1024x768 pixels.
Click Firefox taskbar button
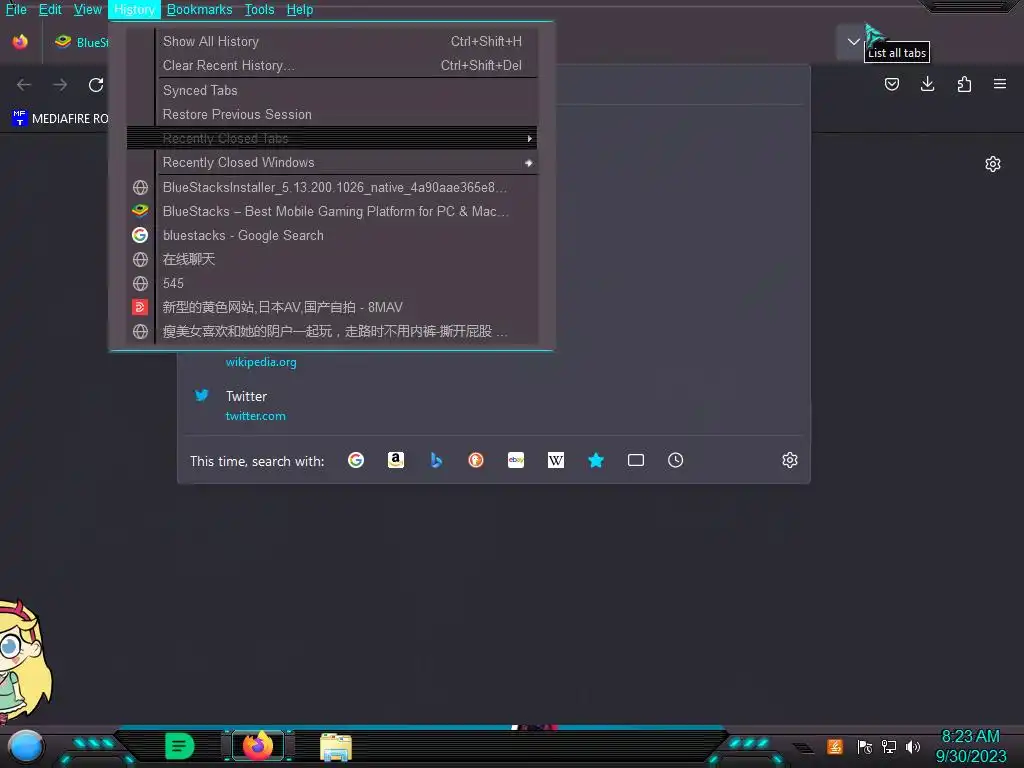click(x=258, y=746)
